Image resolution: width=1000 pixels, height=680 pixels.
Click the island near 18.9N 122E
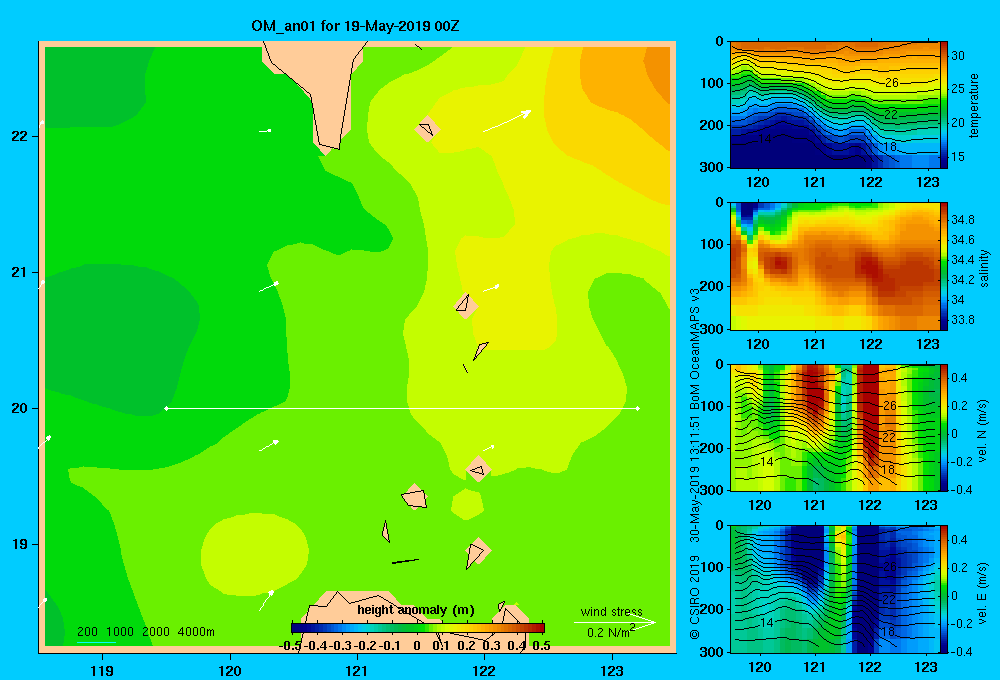pos(476,552)
